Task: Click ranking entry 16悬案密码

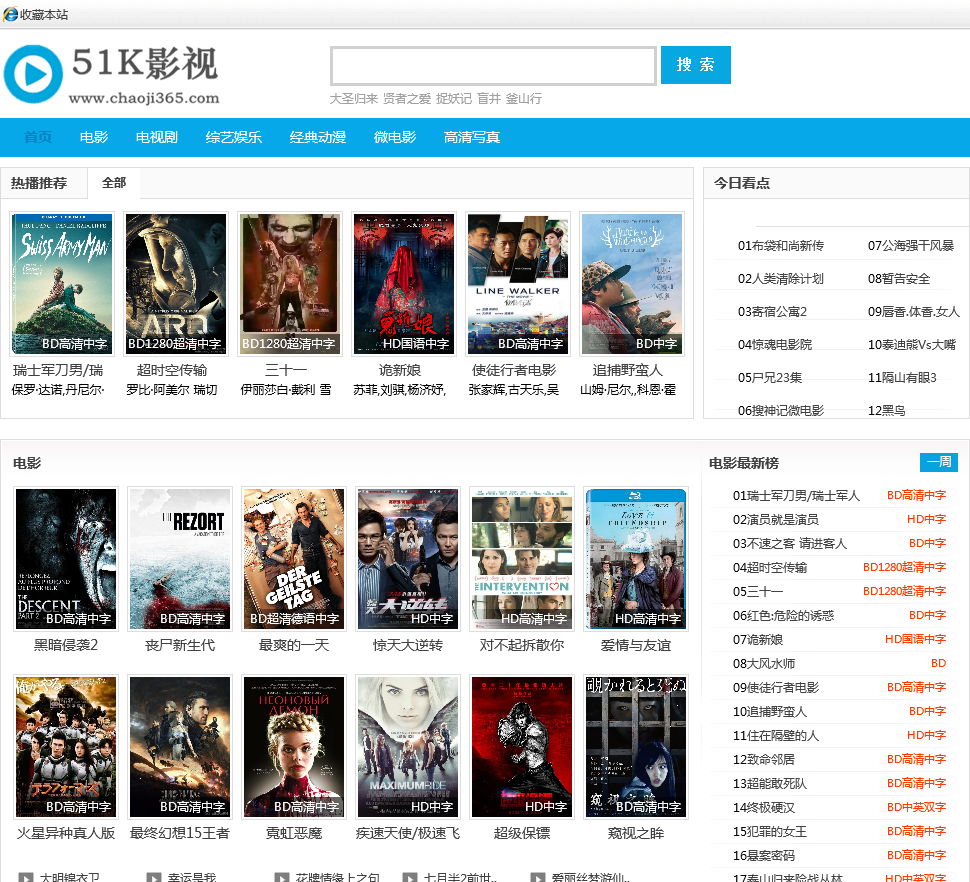Action: 763,856
